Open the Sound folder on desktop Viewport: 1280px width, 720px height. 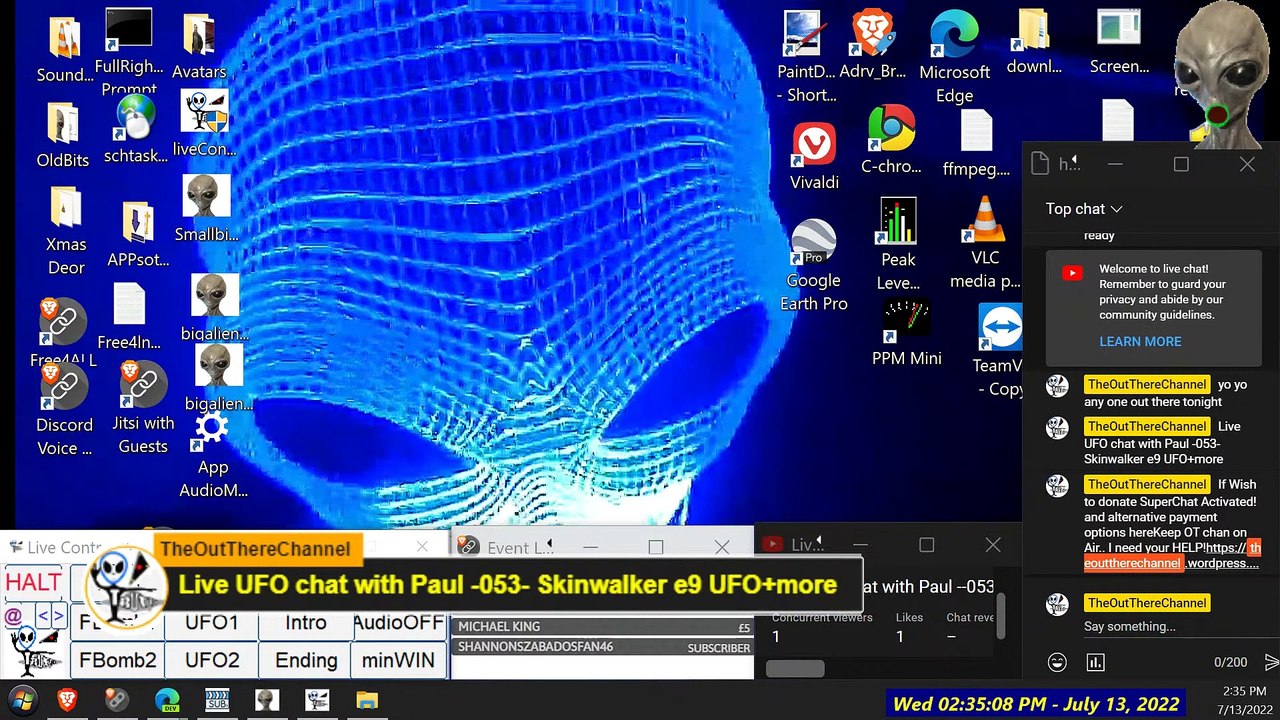click(64, 50)
